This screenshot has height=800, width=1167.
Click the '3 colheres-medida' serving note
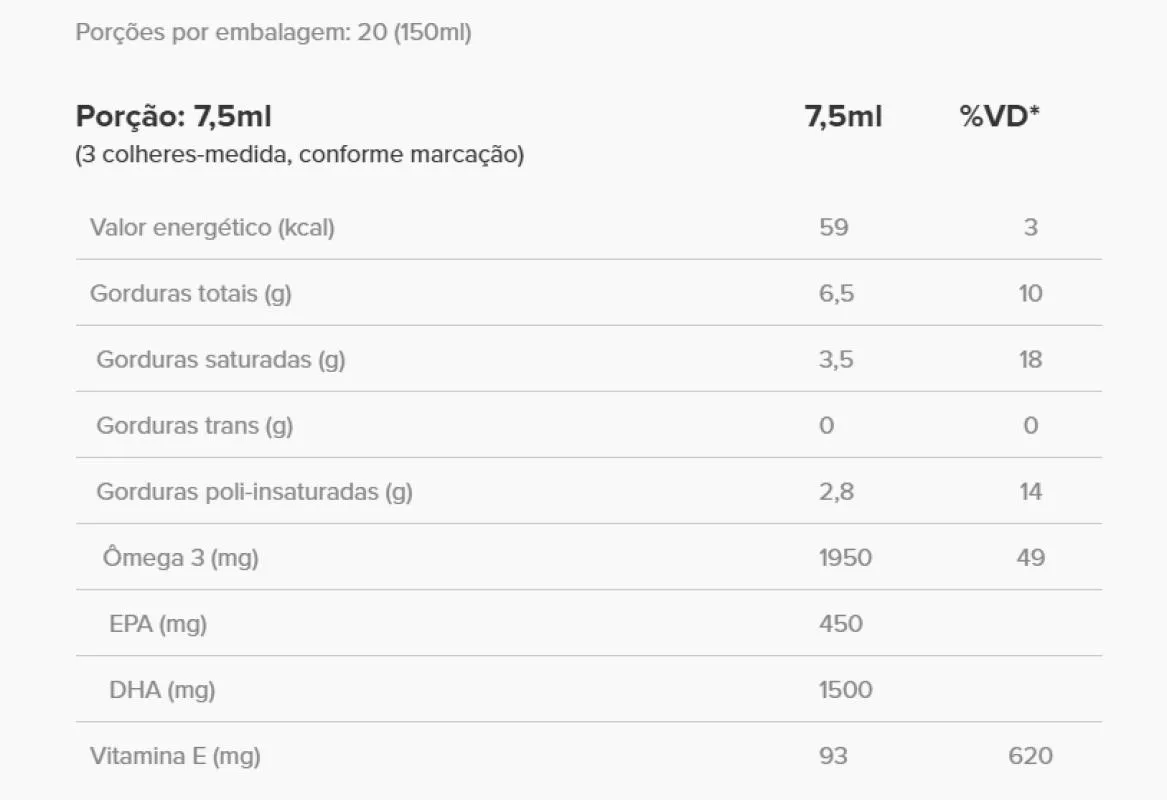coord(299,156)
